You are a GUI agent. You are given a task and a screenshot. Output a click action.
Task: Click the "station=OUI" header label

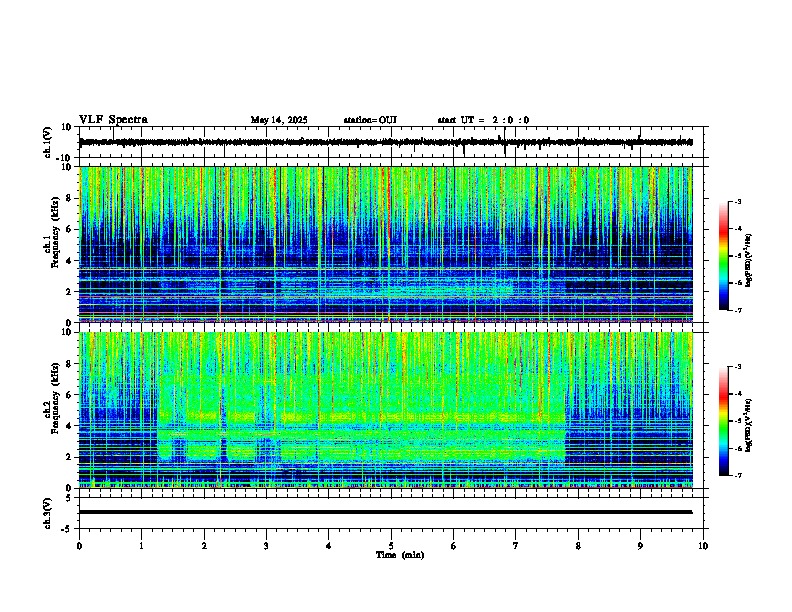pyautogui.click(x=370, y=120)
